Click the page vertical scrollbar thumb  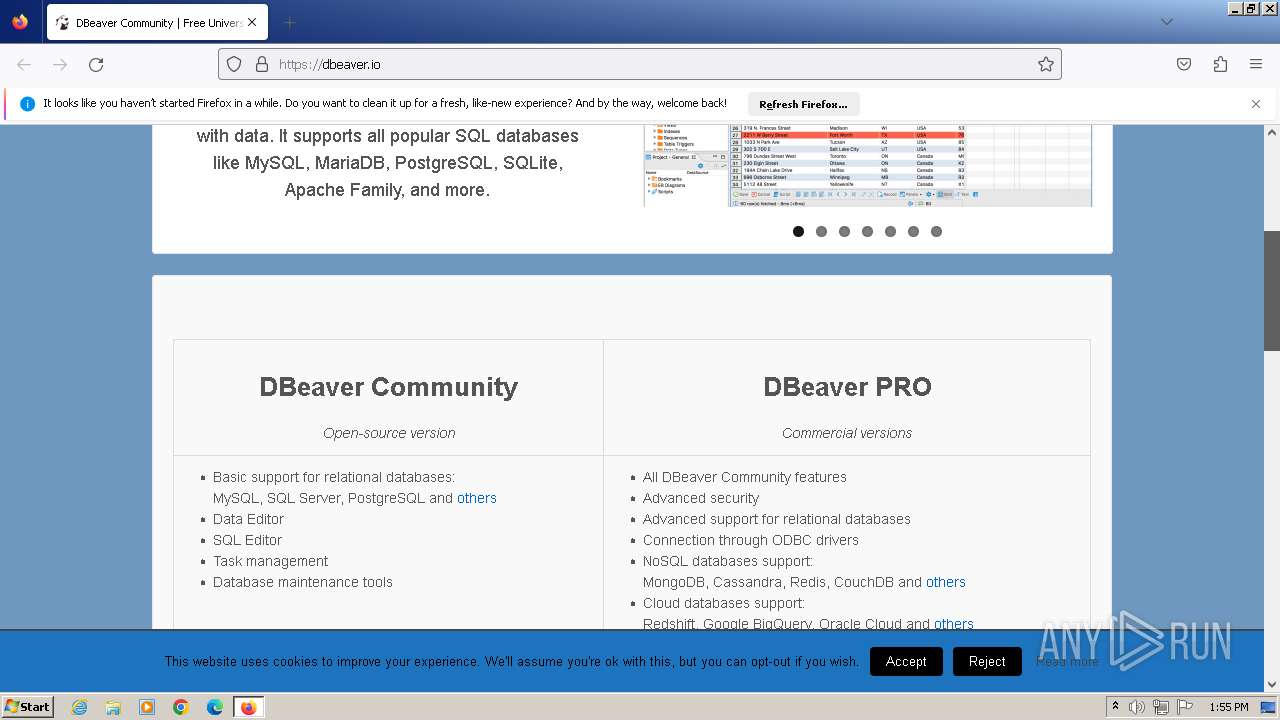[1272, 291]
